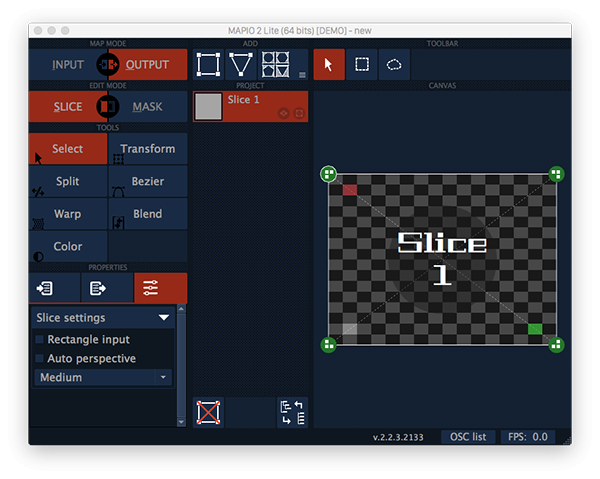Select the top-right slice corner handle

[x=556, y=174]
